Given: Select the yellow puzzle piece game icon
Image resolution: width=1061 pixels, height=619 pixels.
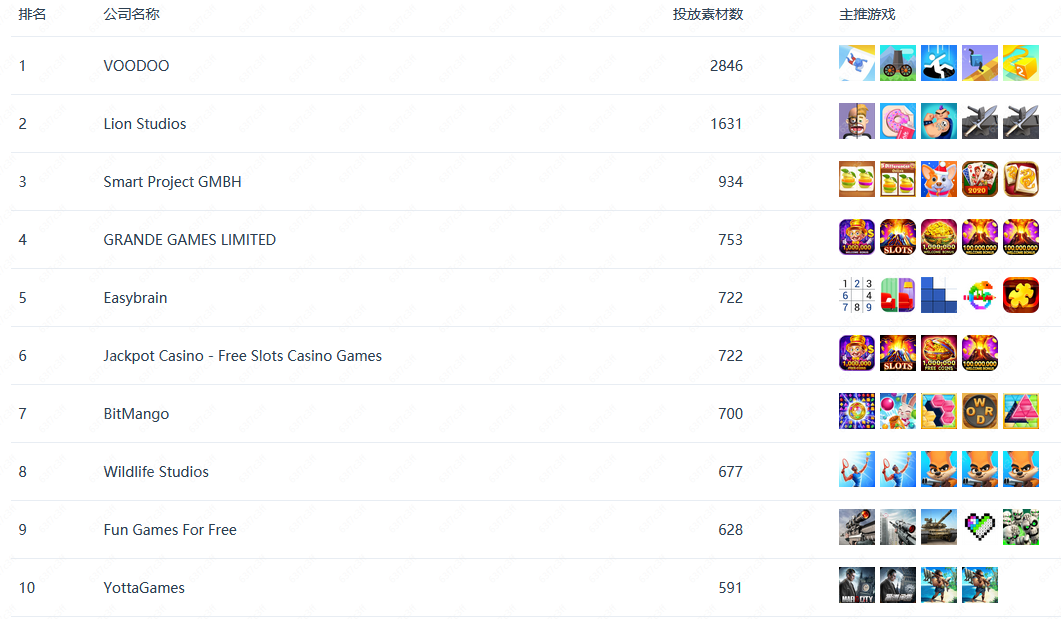Looking at the screenshot, I should coord(1021,295).
